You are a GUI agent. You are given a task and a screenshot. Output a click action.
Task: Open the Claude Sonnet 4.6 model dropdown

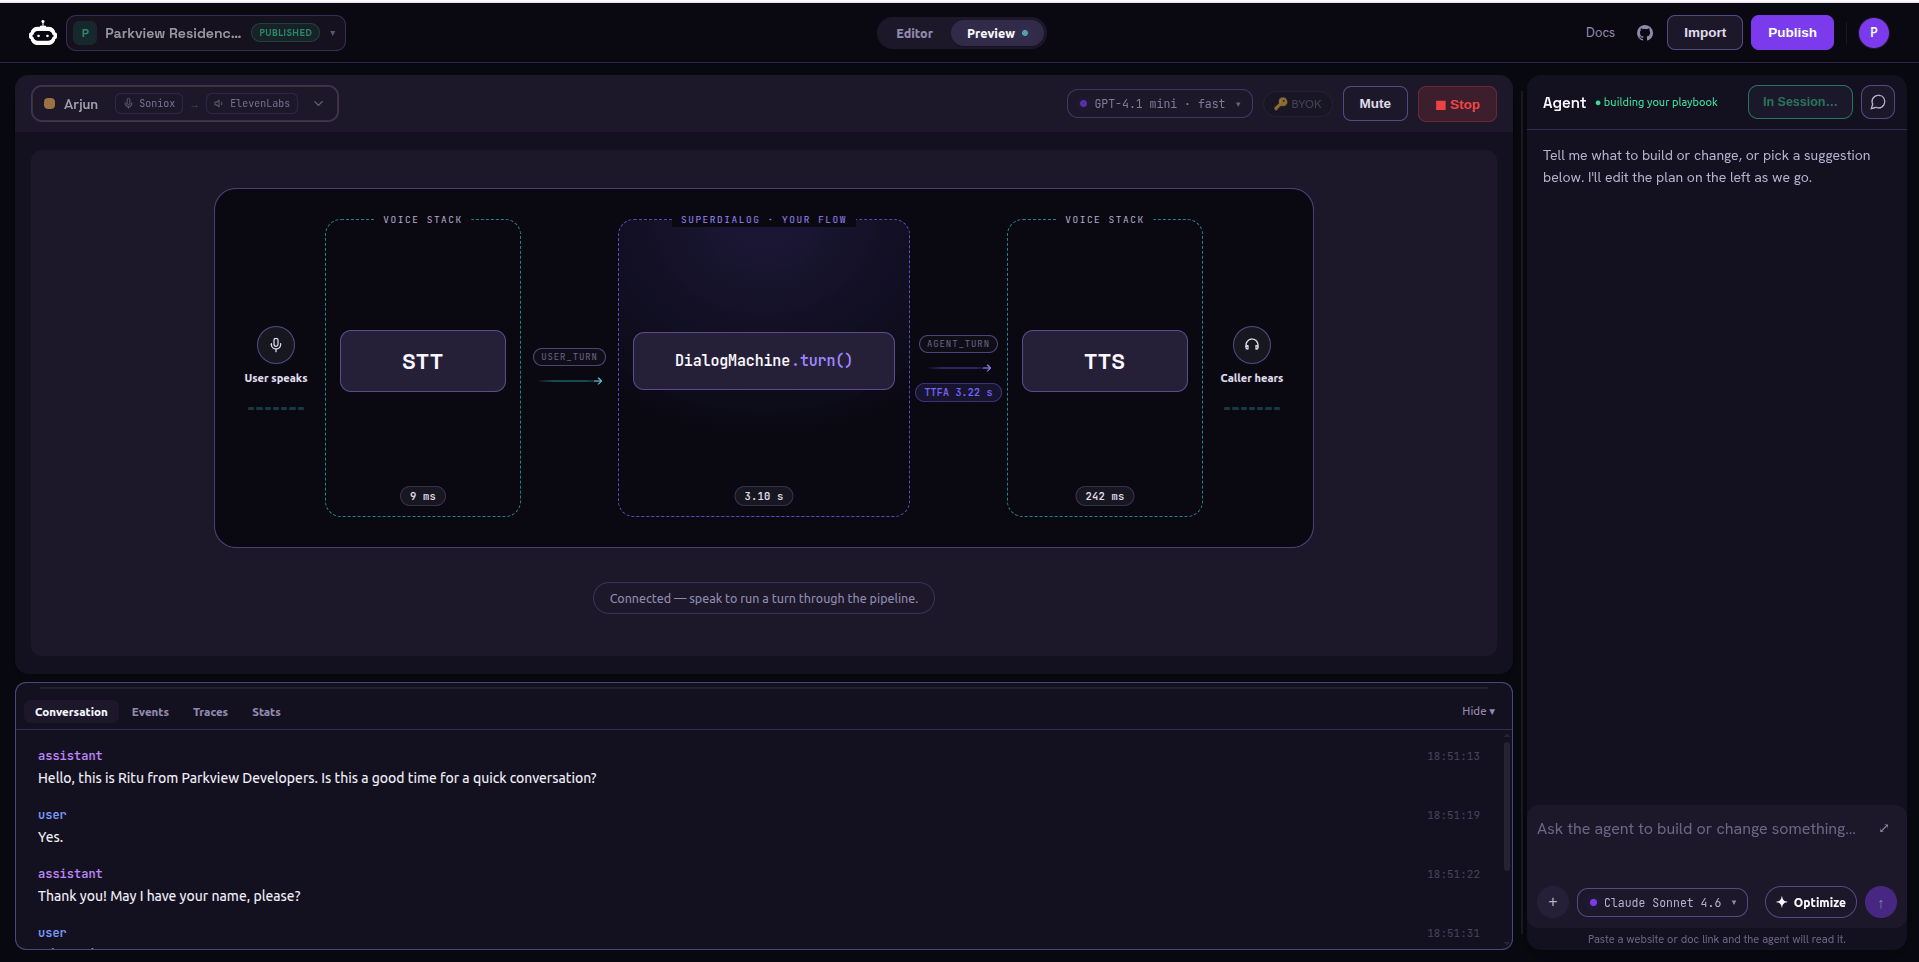[x=1663, y=902]
